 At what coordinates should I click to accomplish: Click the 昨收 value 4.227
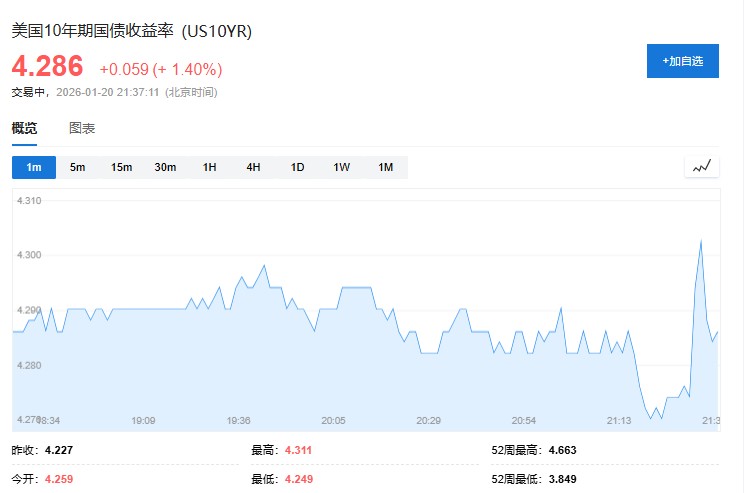click(60, 450)
